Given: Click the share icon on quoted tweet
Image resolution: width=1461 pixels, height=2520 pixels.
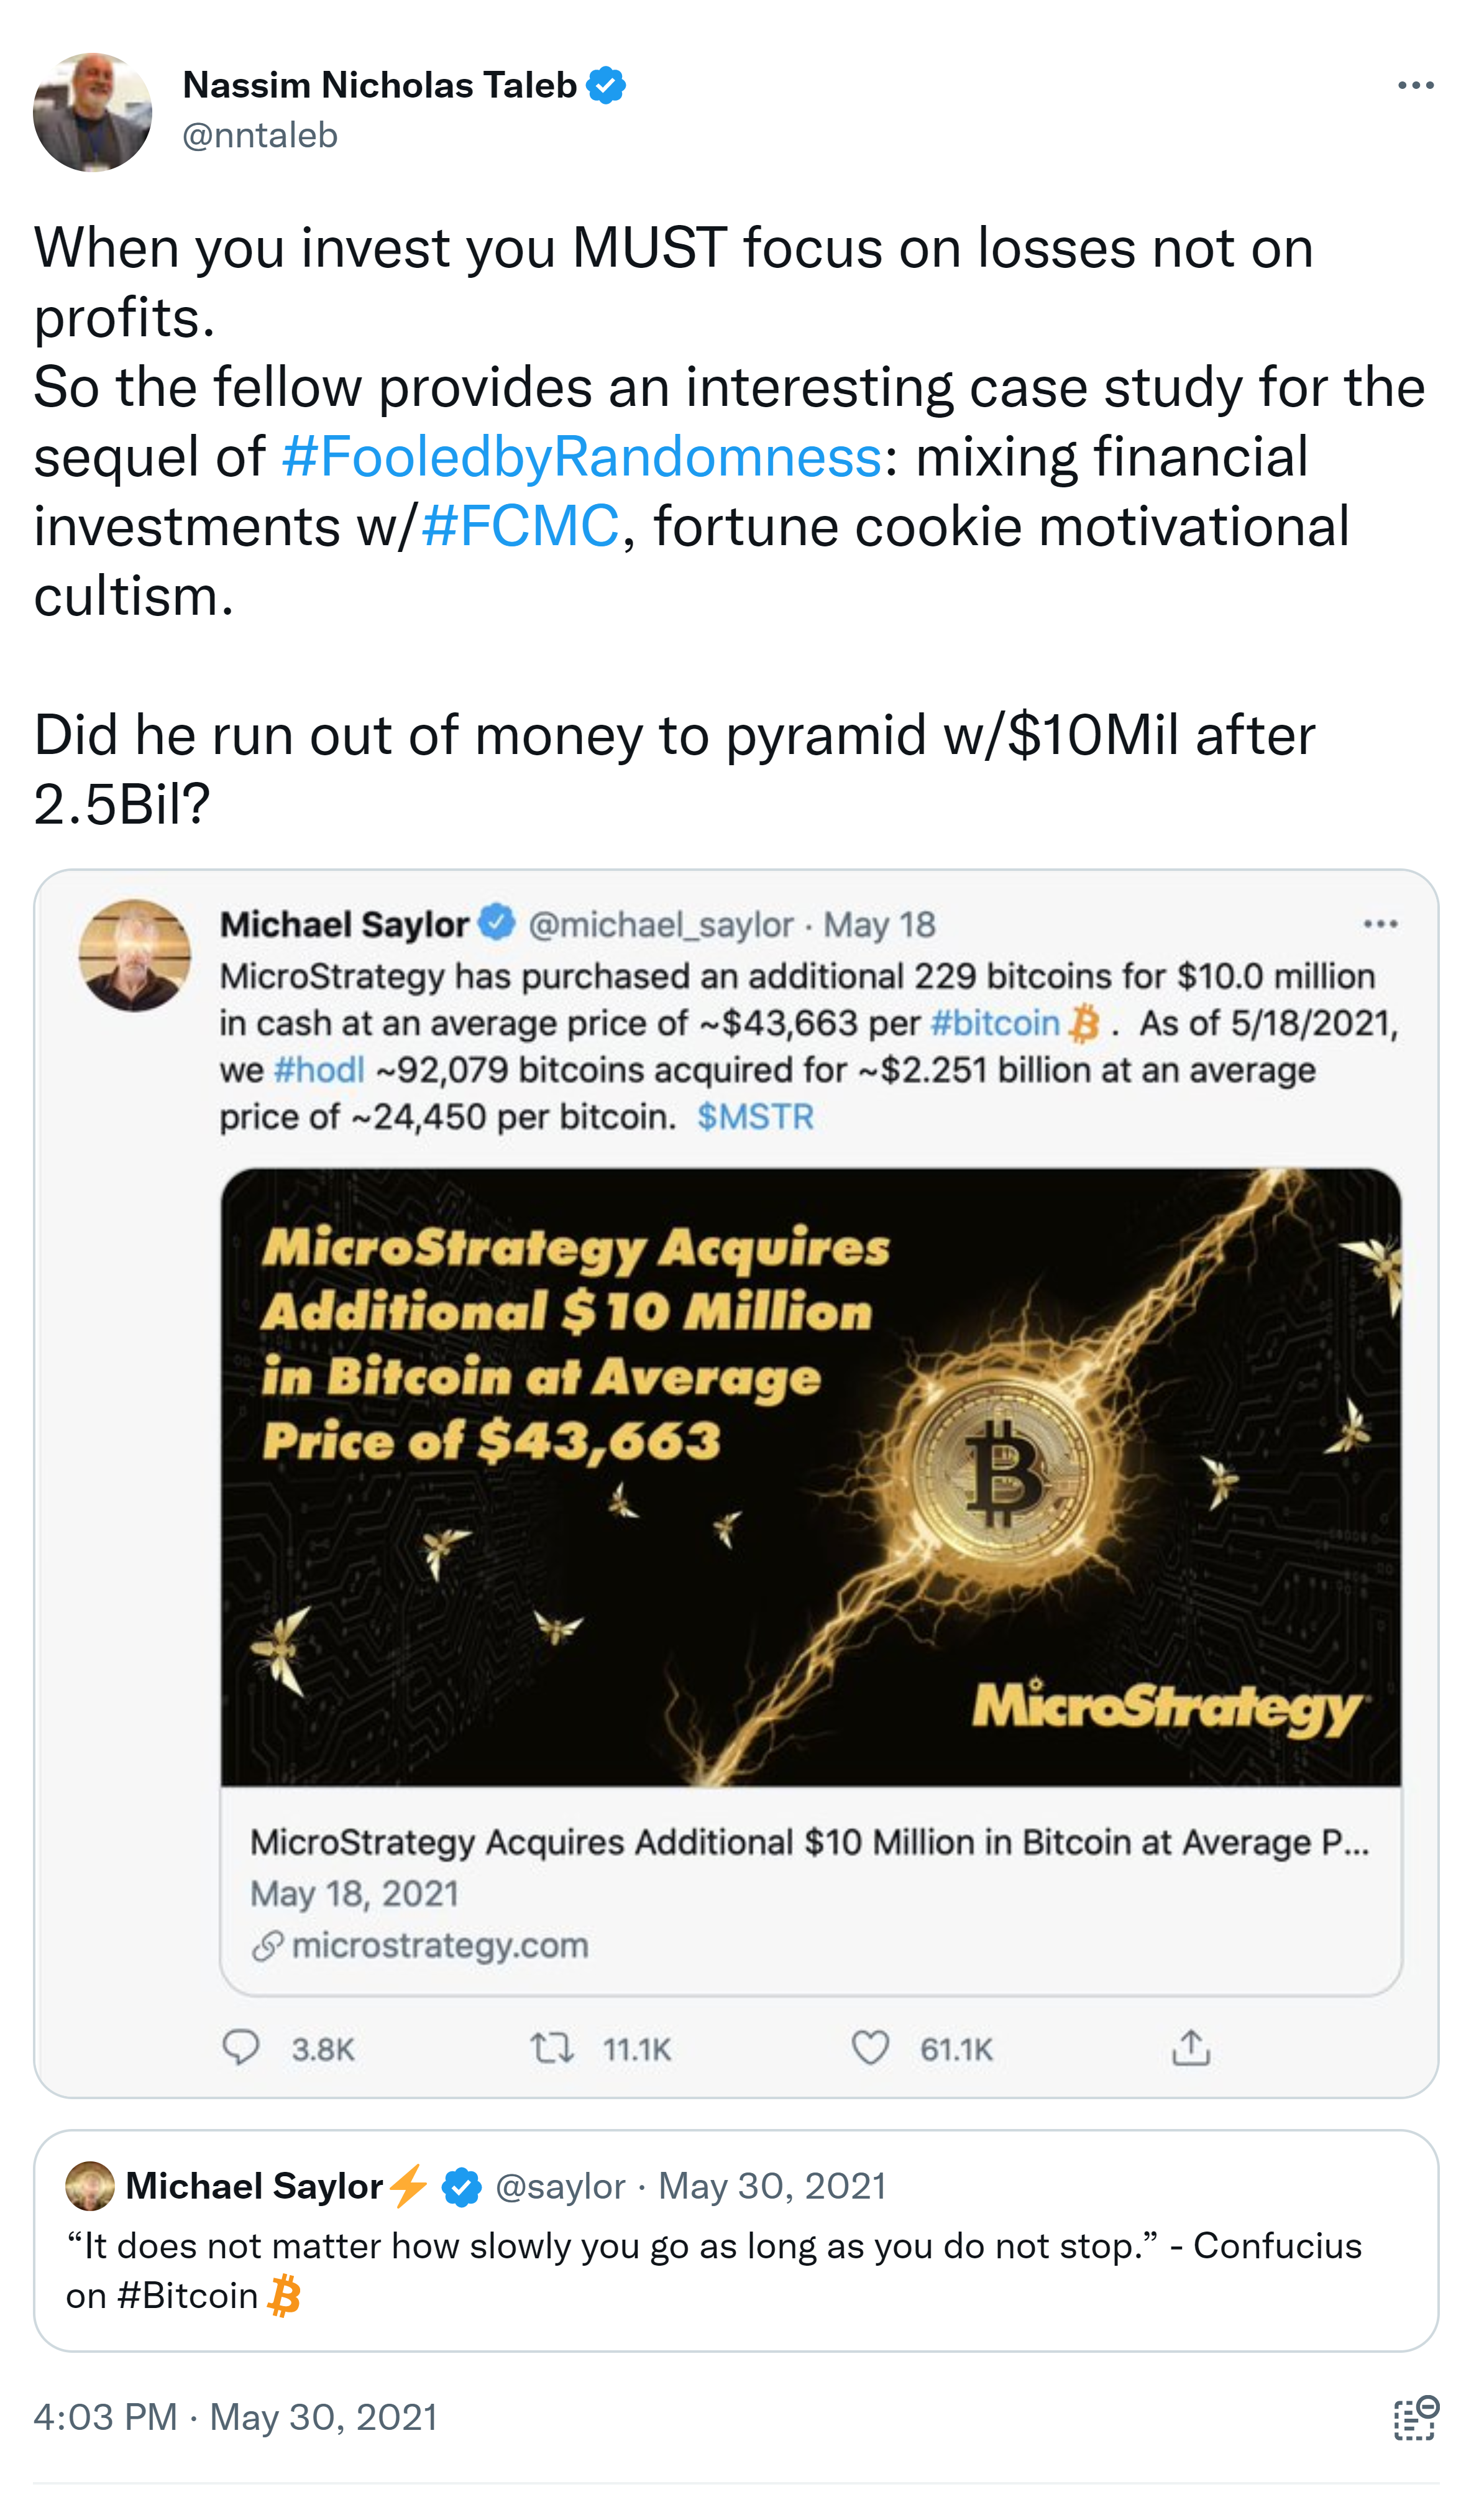Looking at the screenshot, I should (1190, 2049).
